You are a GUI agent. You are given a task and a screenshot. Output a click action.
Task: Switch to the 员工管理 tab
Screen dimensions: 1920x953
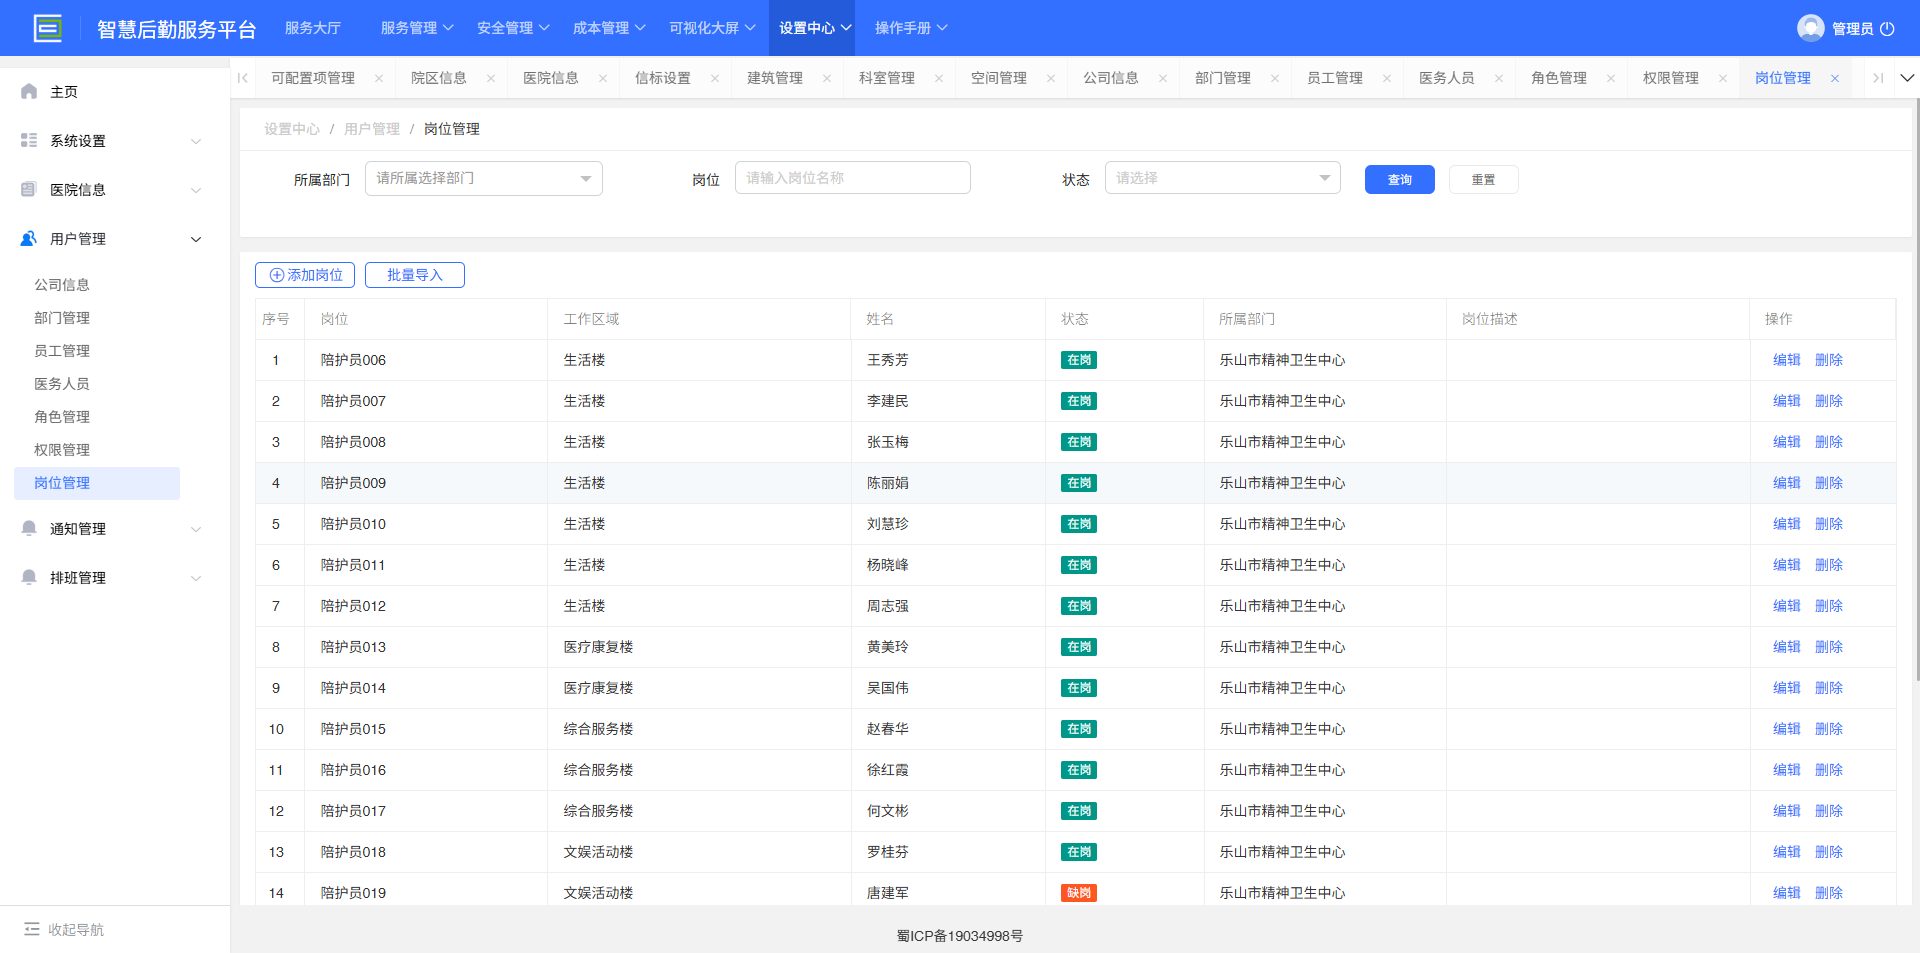[1335, 78]
